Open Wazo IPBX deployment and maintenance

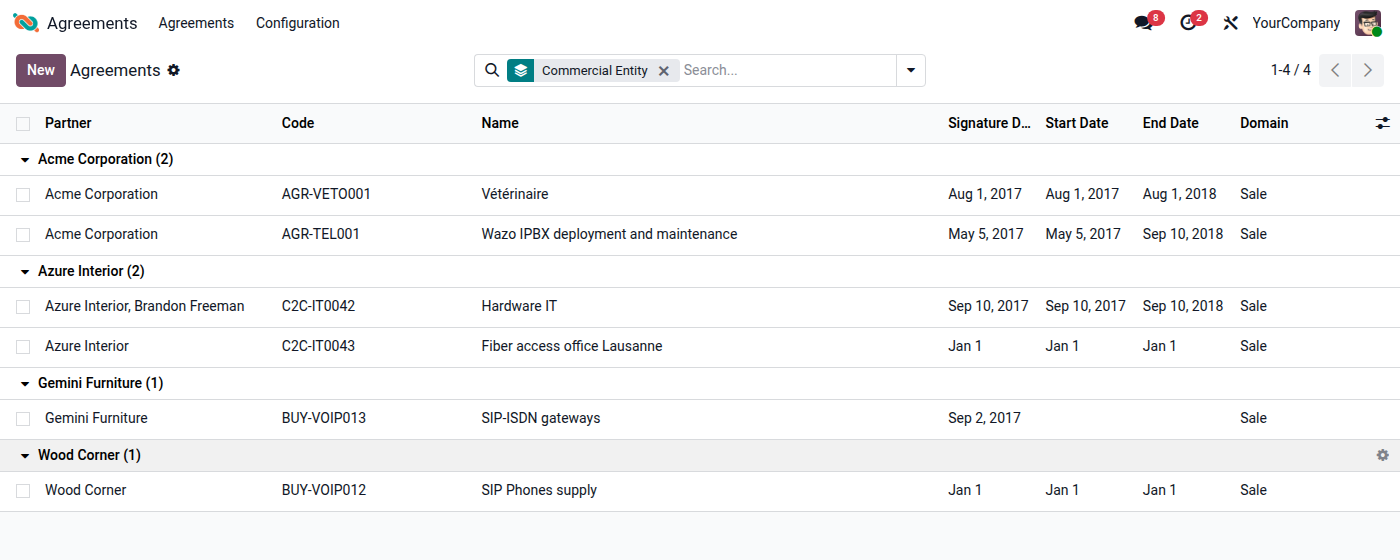(609, 234)
